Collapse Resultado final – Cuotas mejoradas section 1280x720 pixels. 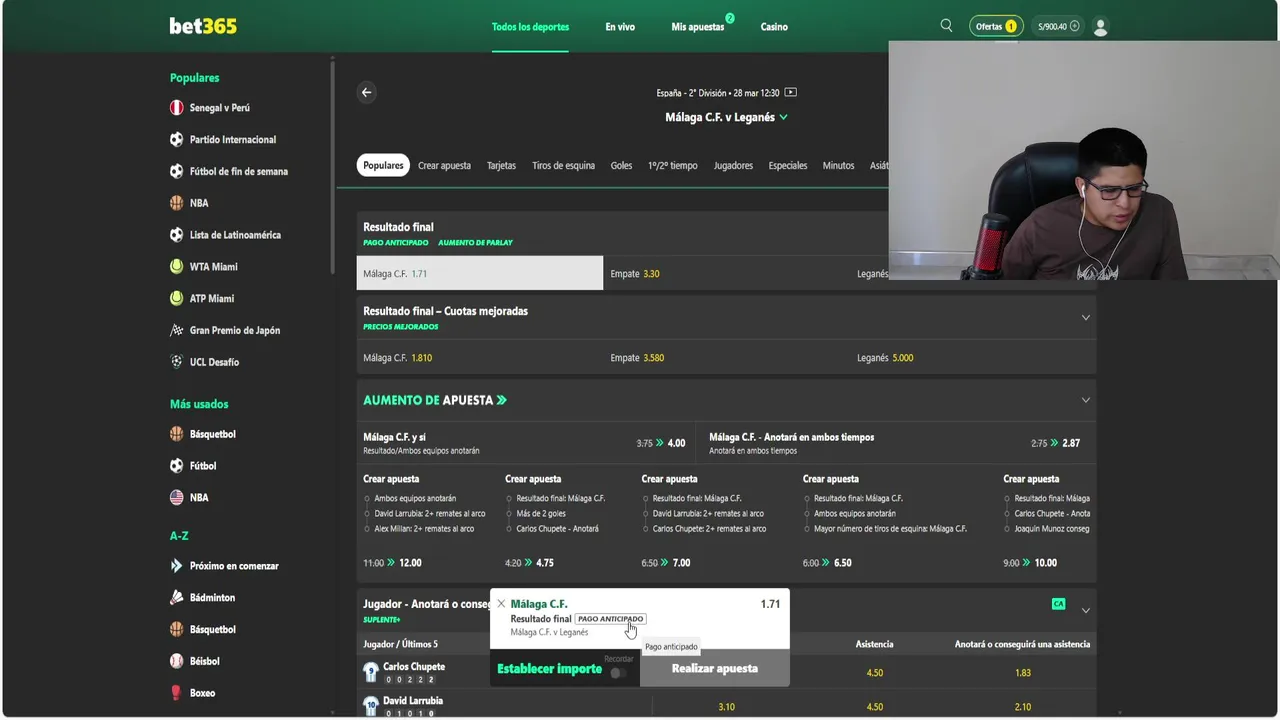(1085, 318)
